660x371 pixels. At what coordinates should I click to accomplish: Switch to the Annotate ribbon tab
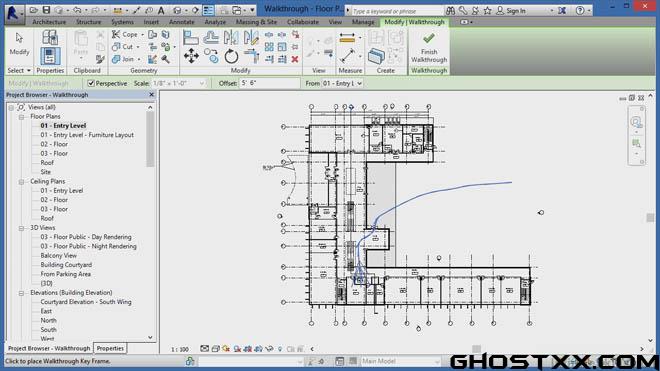tap(182, 22)
